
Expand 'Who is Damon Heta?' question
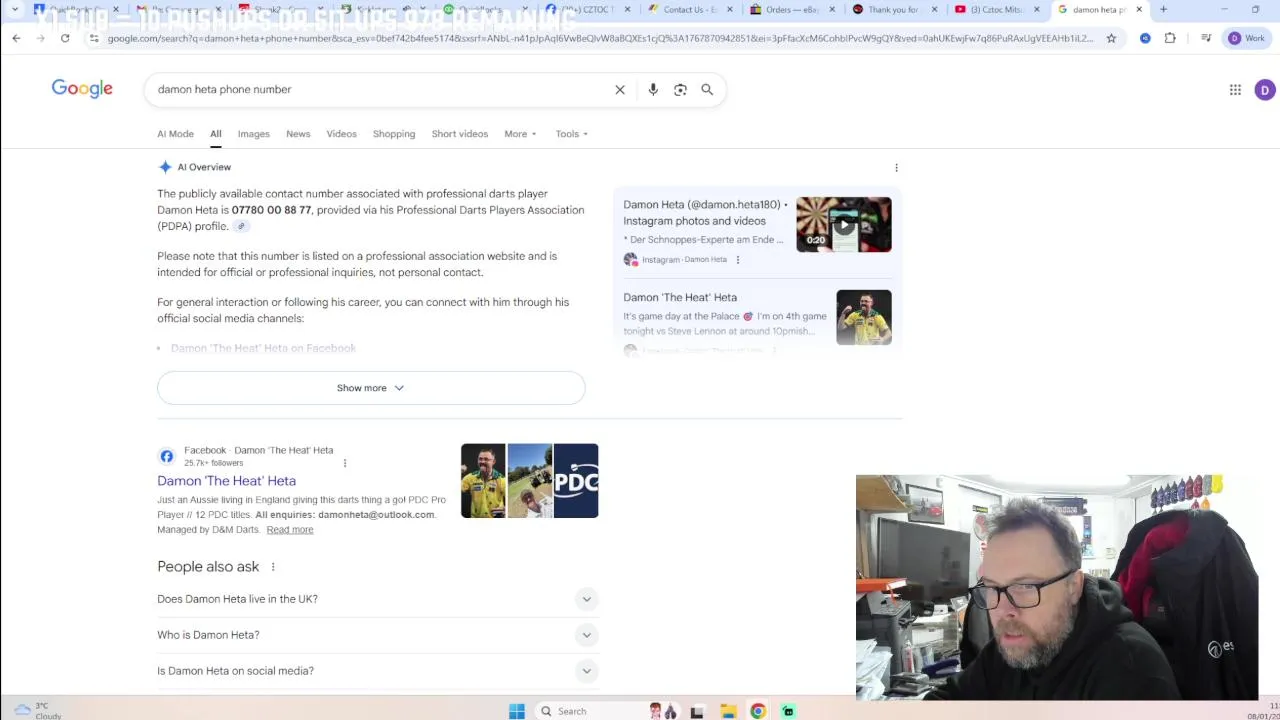[377, 635]
